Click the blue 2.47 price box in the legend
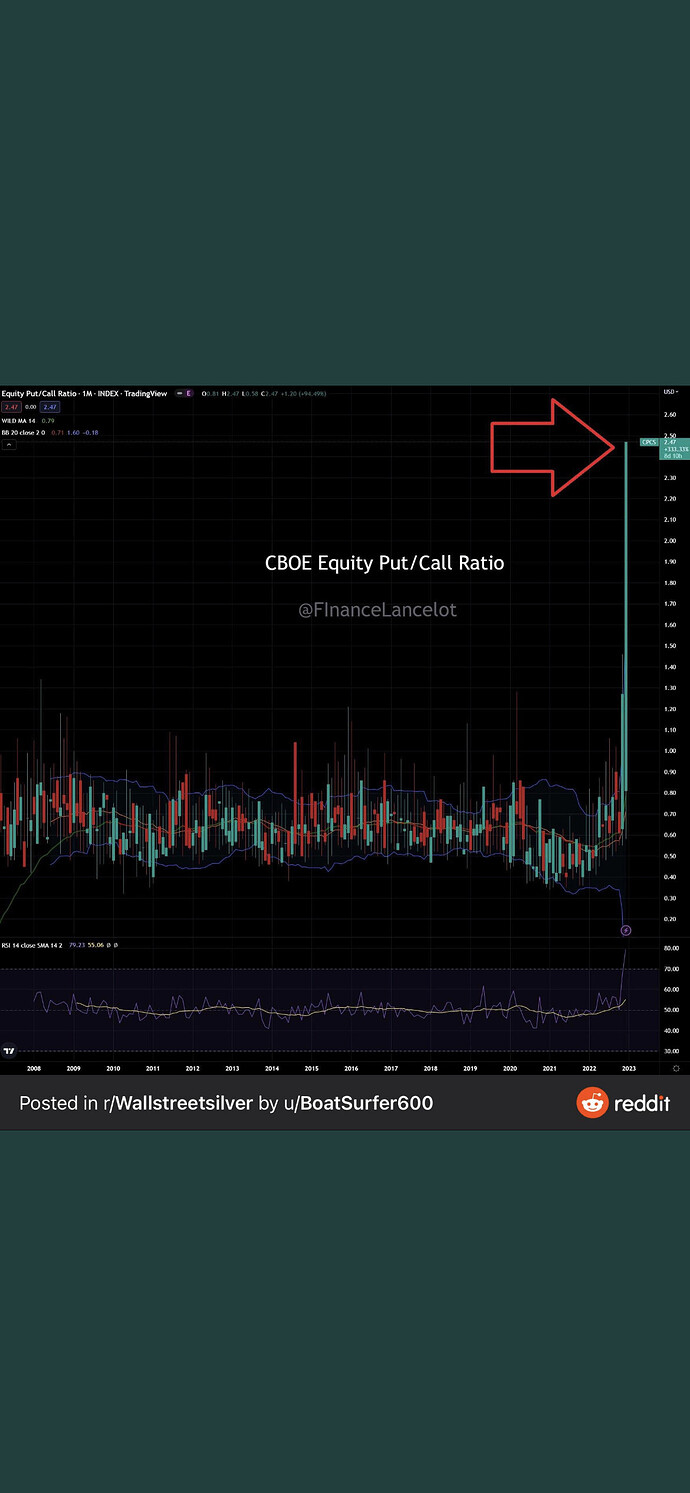The image size is (690, 1493). (50, 407)
